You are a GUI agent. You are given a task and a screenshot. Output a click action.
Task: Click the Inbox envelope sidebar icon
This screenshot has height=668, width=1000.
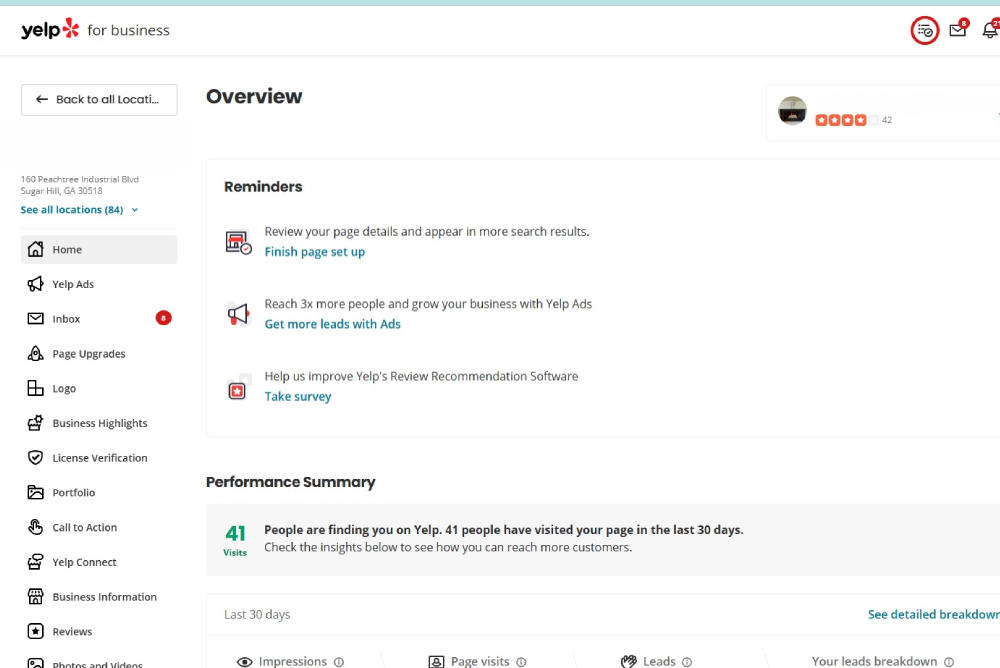coord(36,318)
